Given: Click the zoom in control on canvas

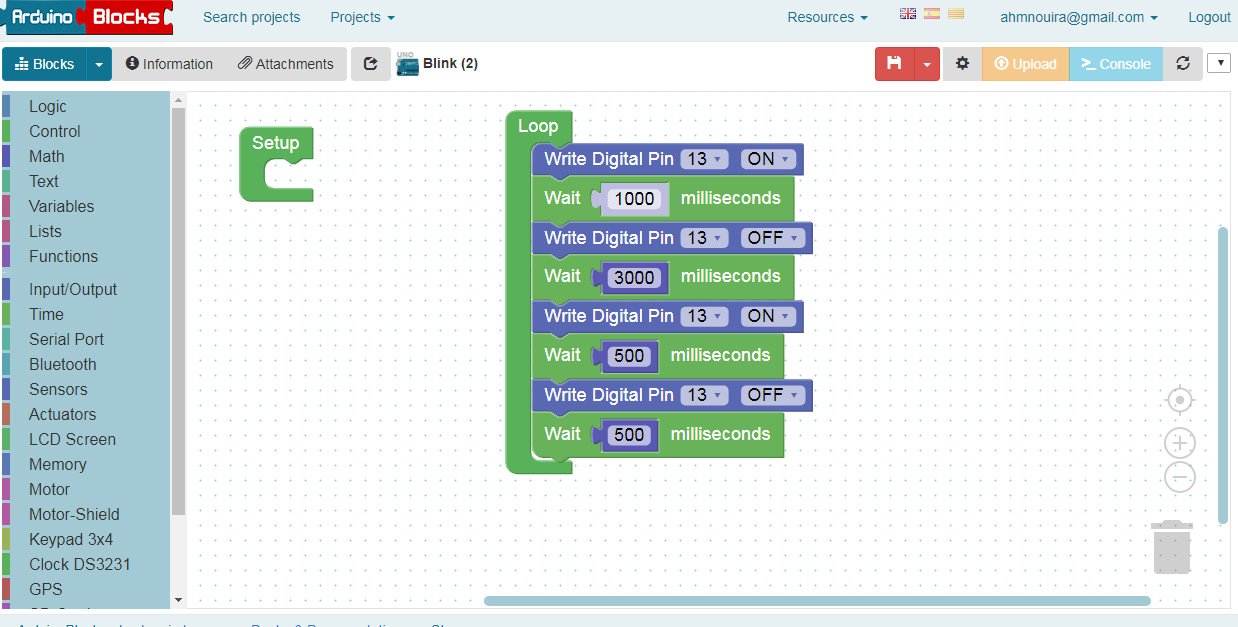Looking at the screenshot, I should click(1180, 442).
